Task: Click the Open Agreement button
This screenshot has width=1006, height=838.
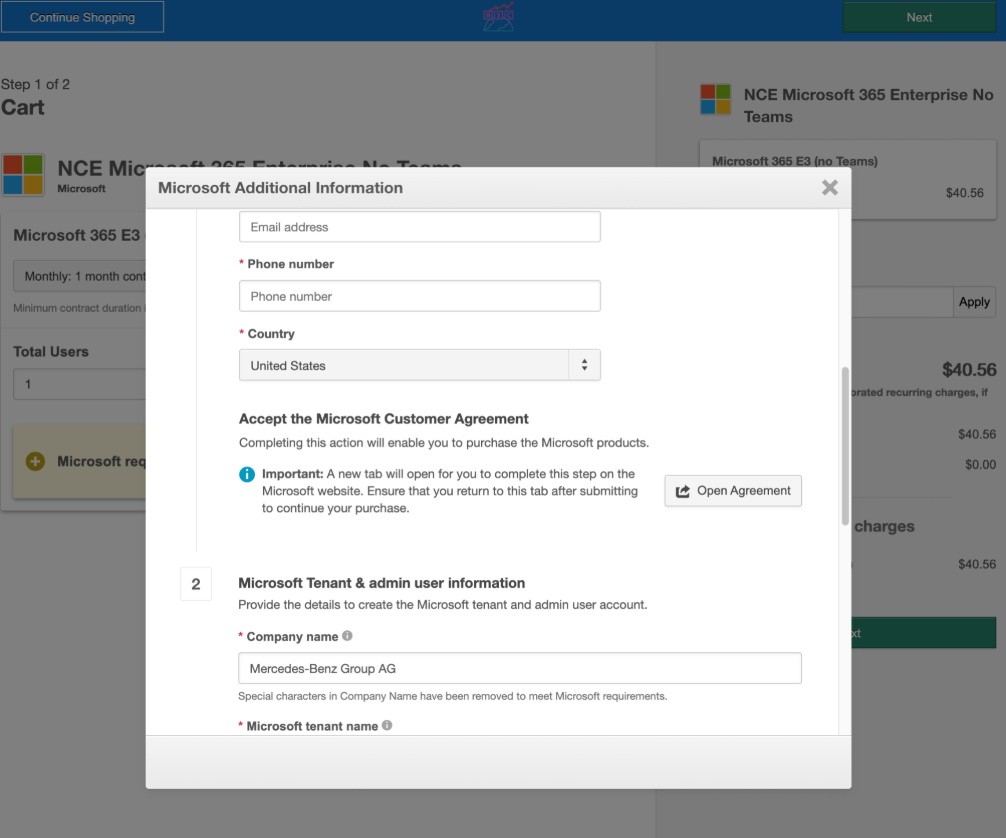Action: (x=733, y=491)
